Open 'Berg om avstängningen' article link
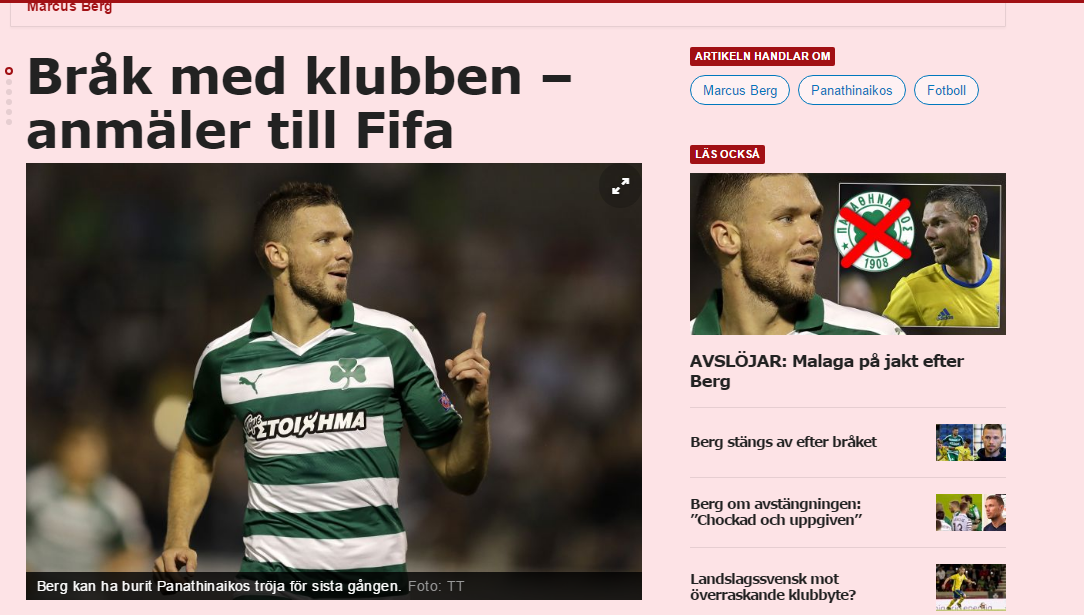Image resolution: width=1084 pixels, height=615 pixels. point(776,512)
